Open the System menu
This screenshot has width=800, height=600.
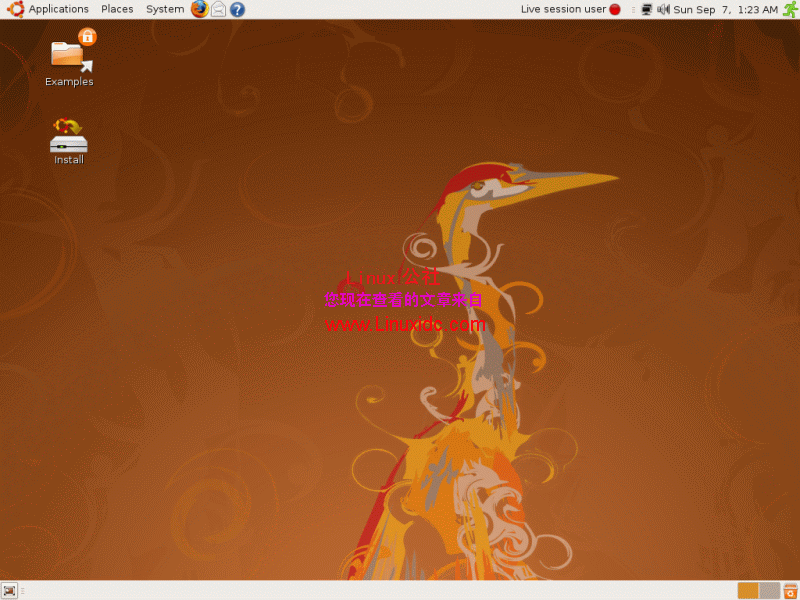coord(164,9)
